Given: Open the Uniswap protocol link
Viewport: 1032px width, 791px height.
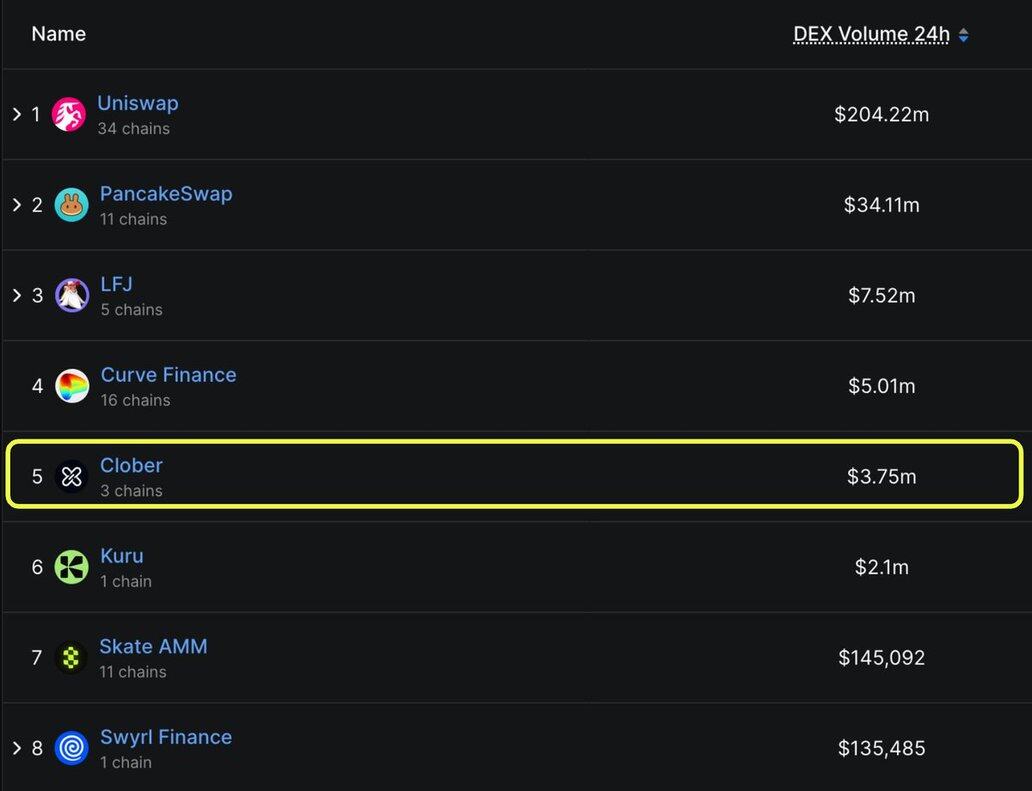Looking at the screenshot, I should tap(138, 104).
